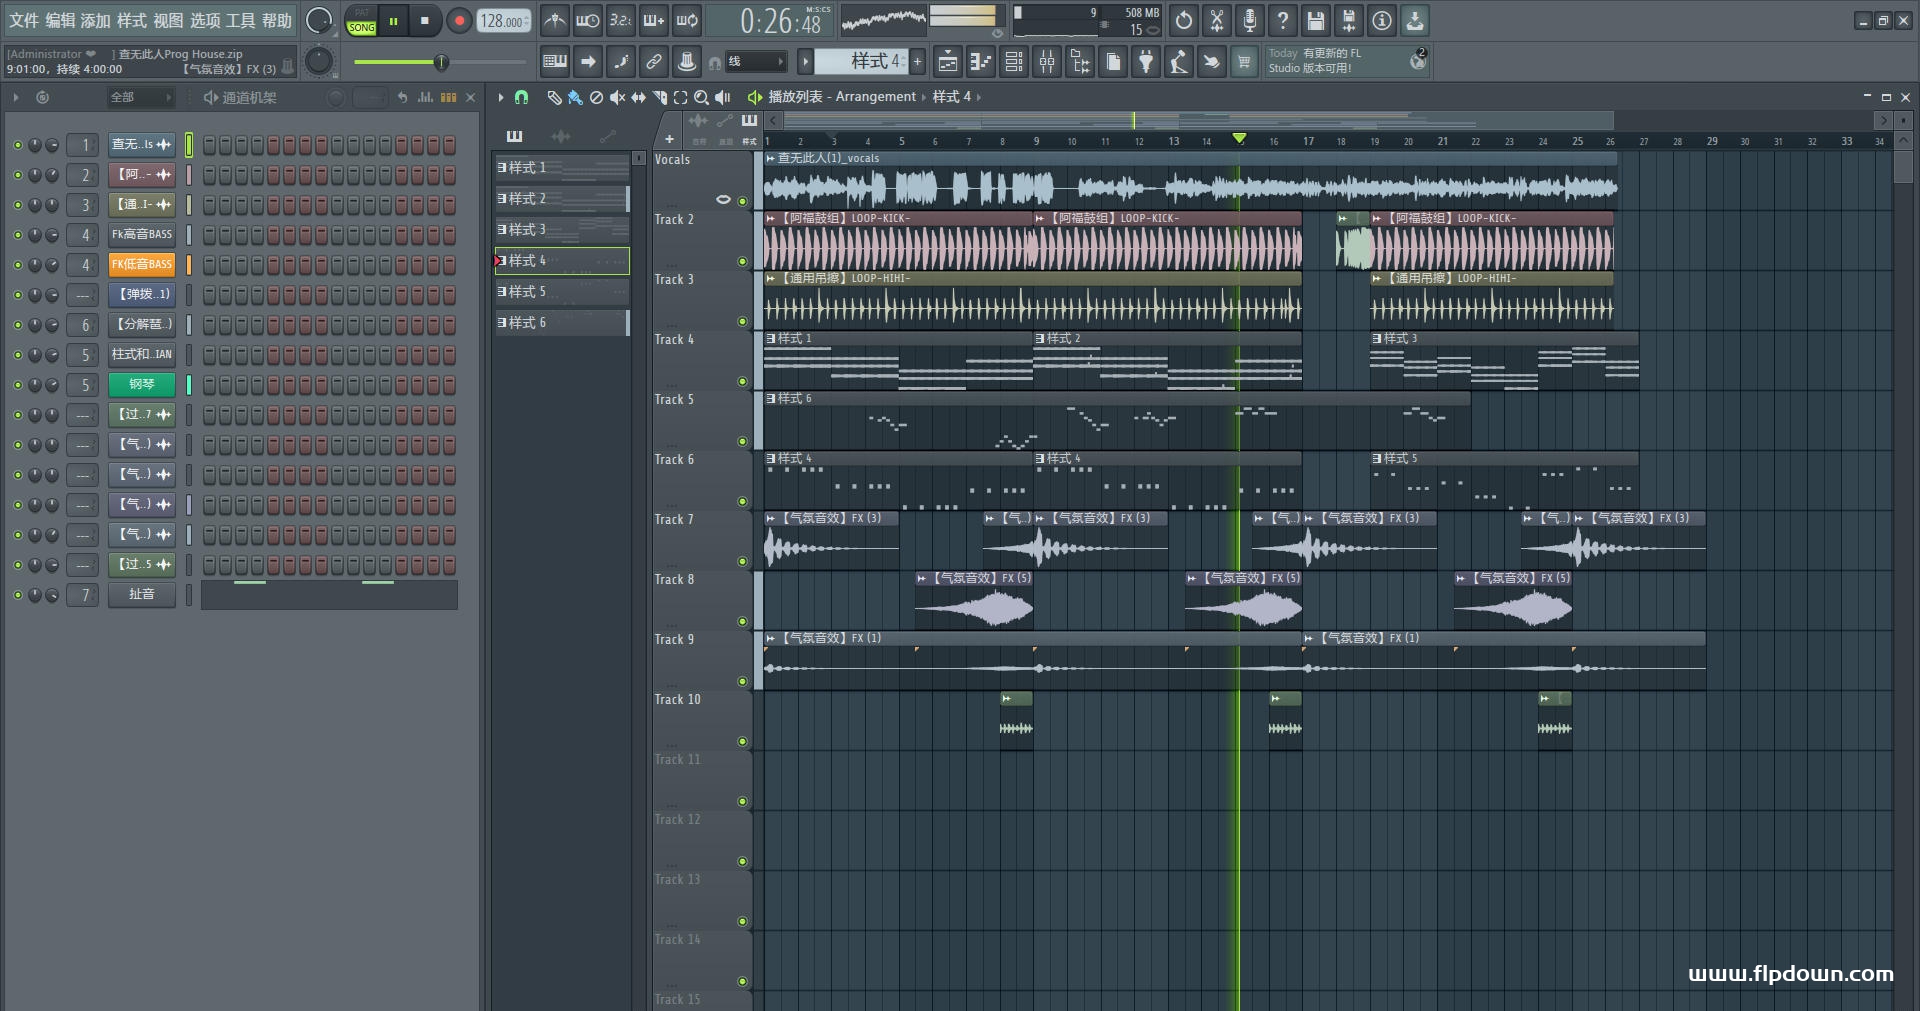Open the piano roll view

coord(980,62)
